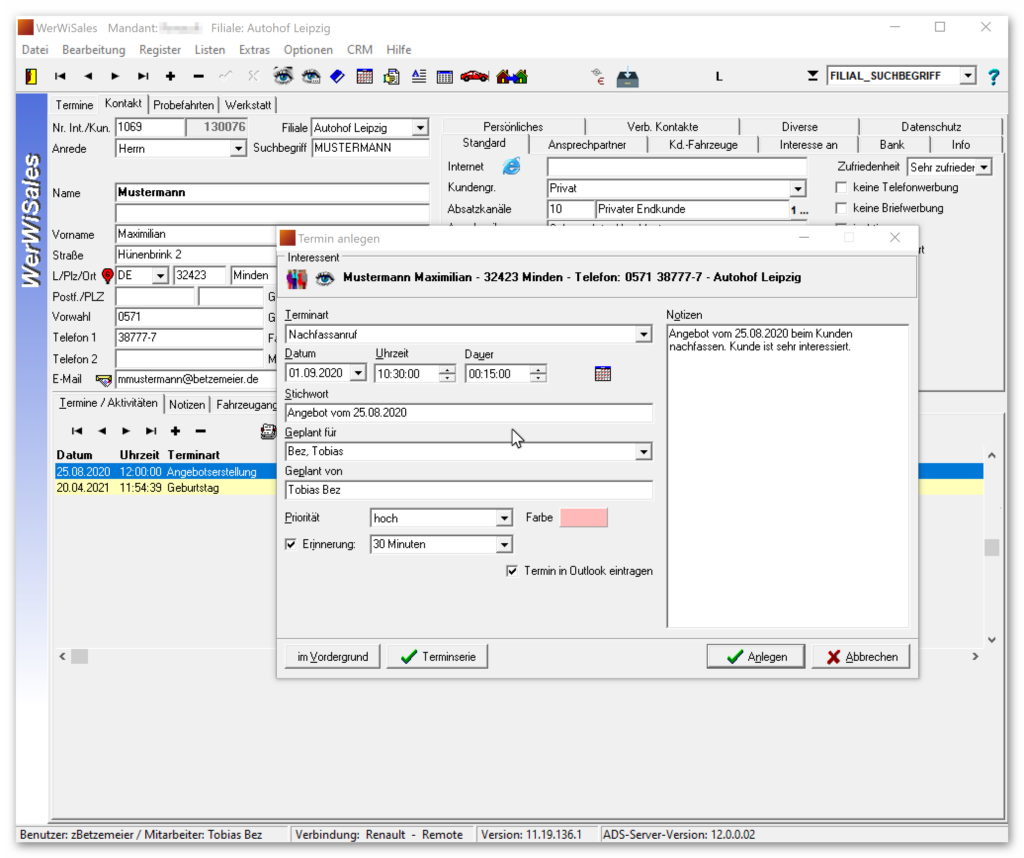
Task: Click into the Stichwort field
Action: click(x=468, y=413)
